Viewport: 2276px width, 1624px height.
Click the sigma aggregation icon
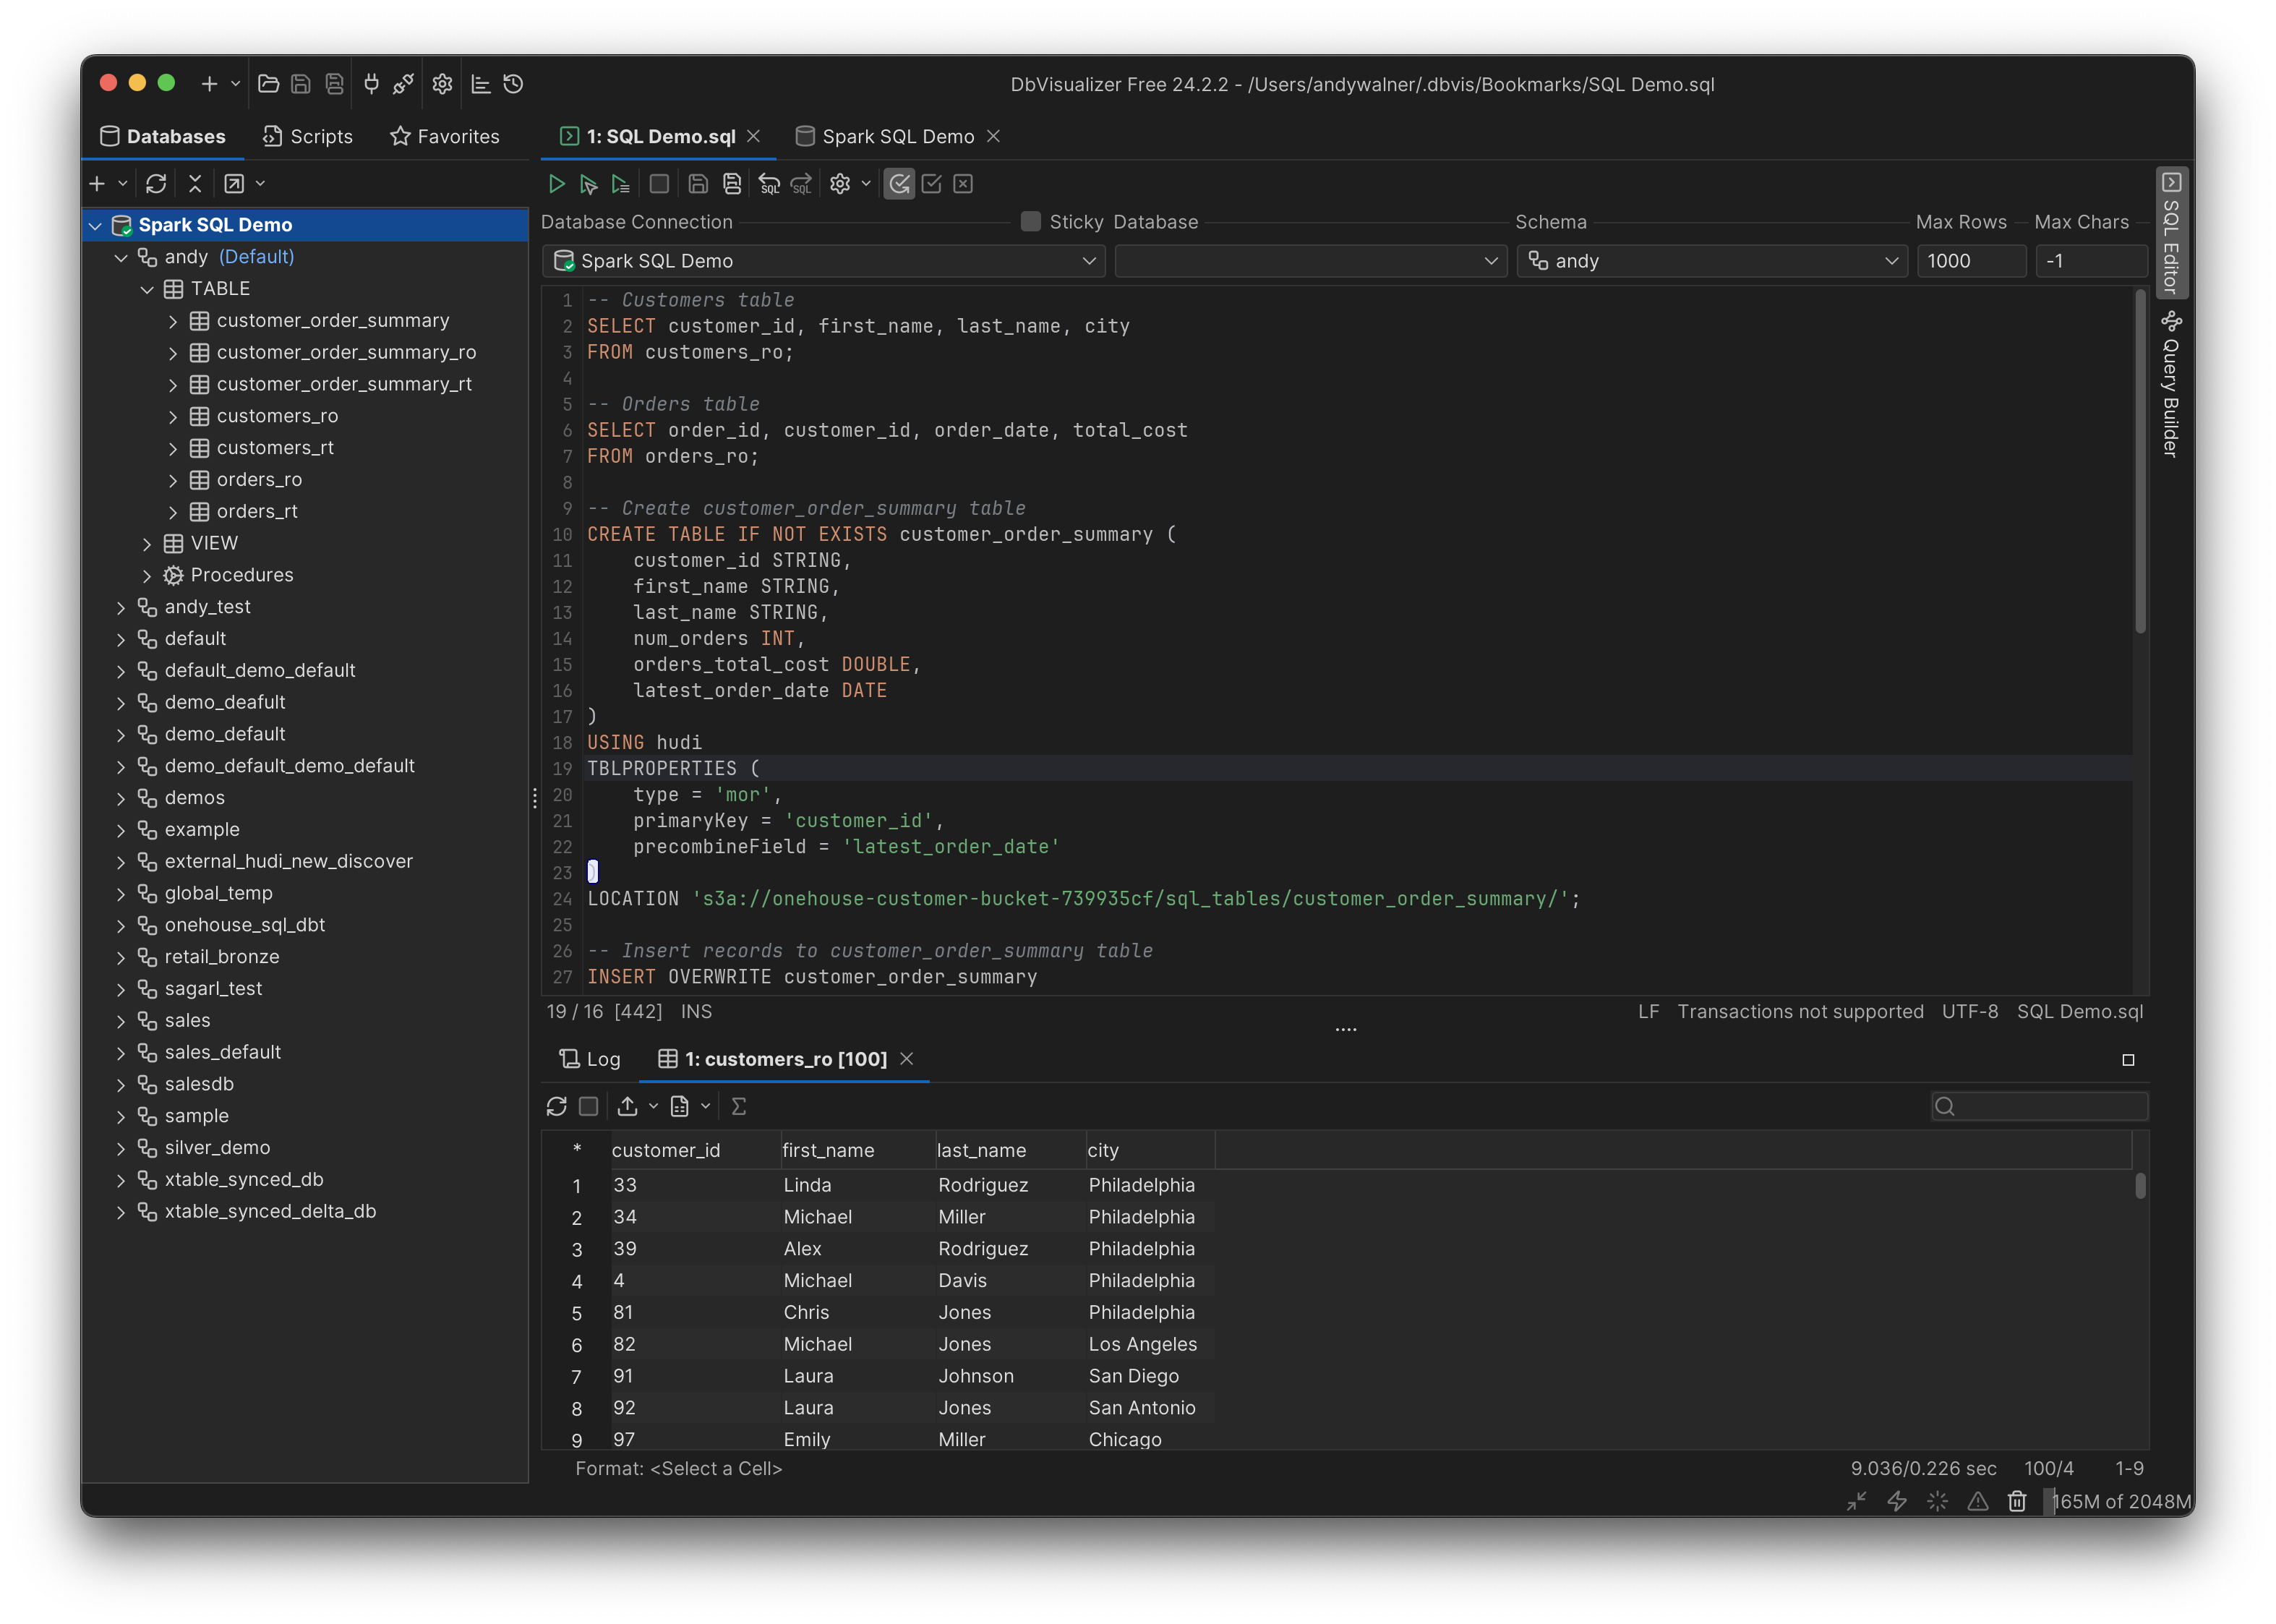pyautogui.click(x=739, y=1106)
